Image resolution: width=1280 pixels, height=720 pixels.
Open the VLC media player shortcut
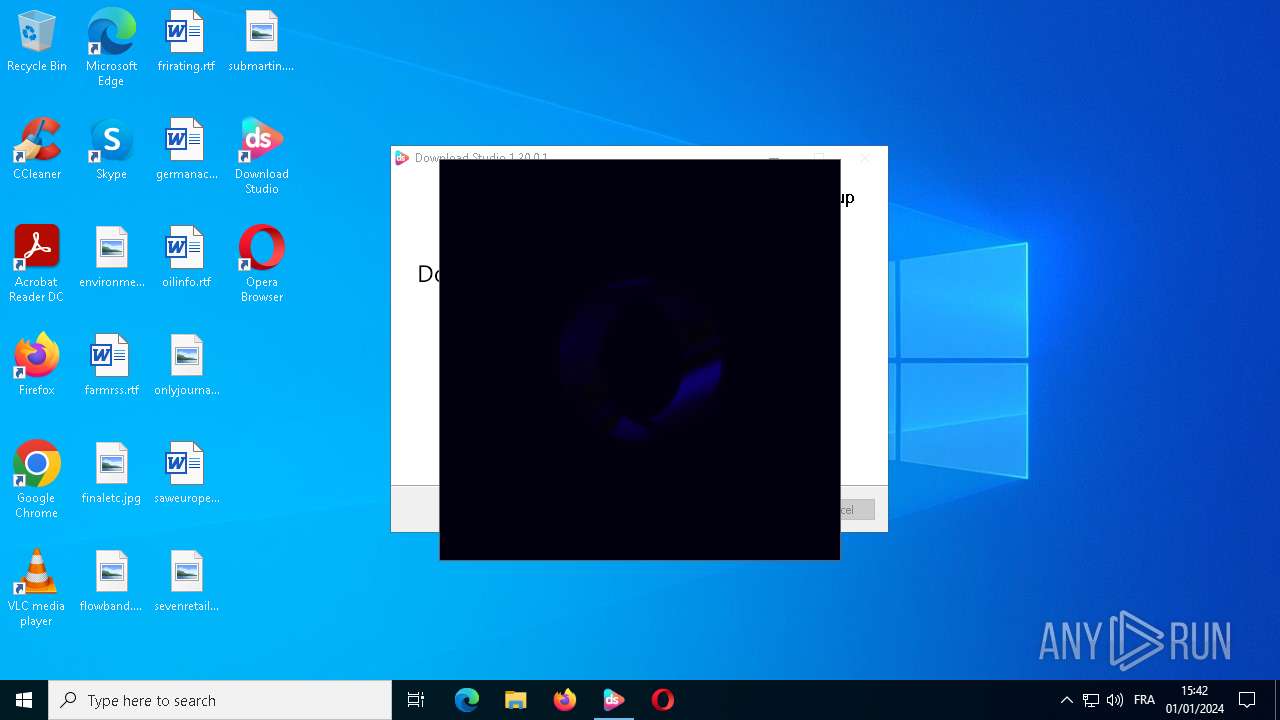tap(37, 589)
